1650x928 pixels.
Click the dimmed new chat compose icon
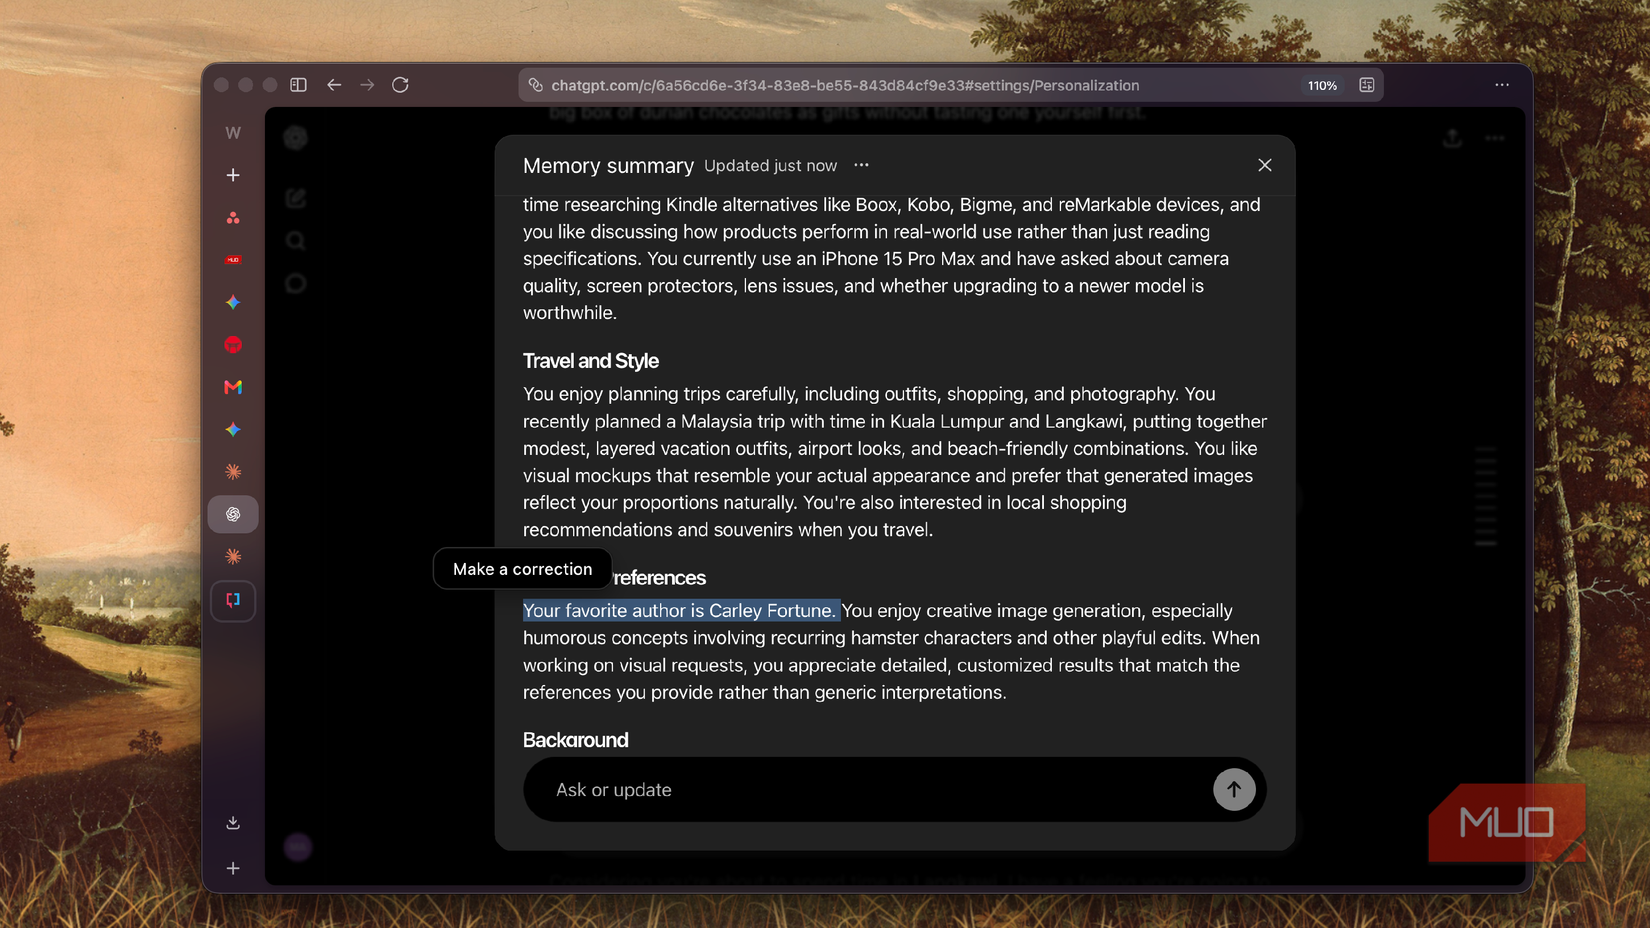pyautogui.click(x=295, y=198)
